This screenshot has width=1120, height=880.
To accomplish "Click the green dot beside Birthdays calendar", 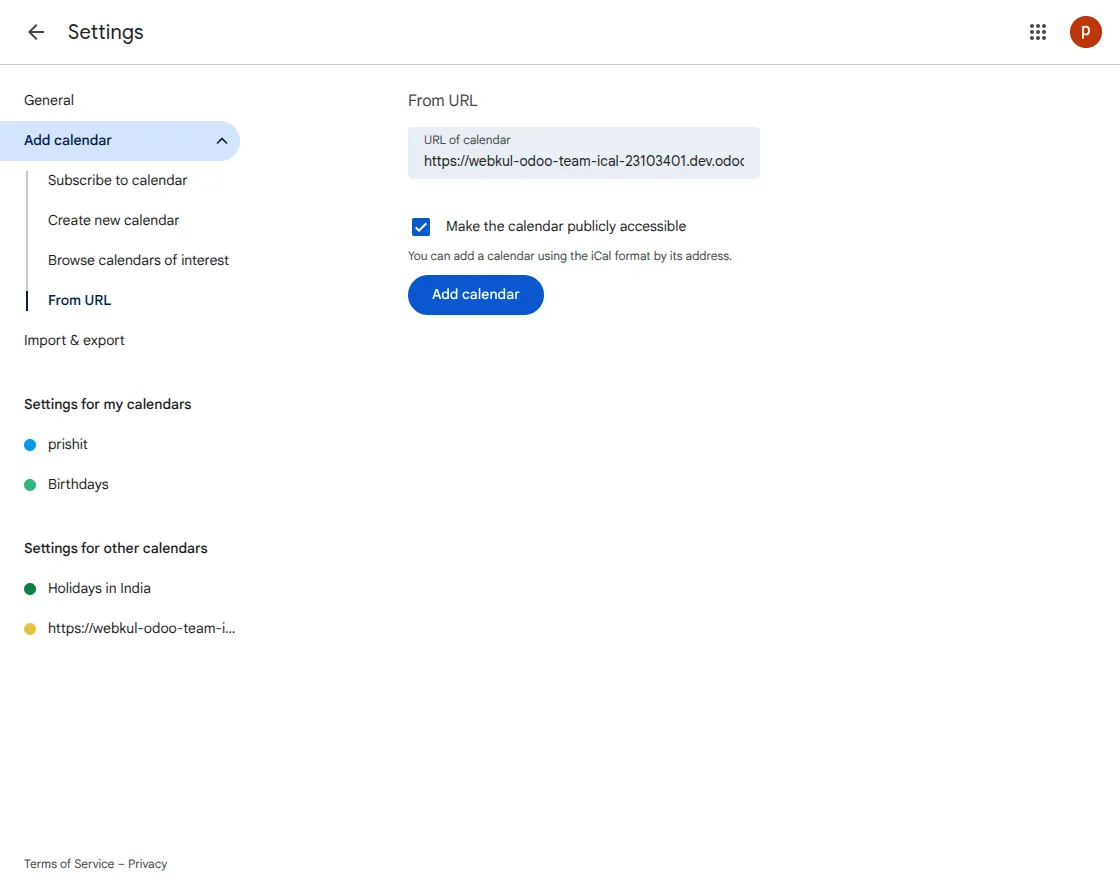I will 30,484.
